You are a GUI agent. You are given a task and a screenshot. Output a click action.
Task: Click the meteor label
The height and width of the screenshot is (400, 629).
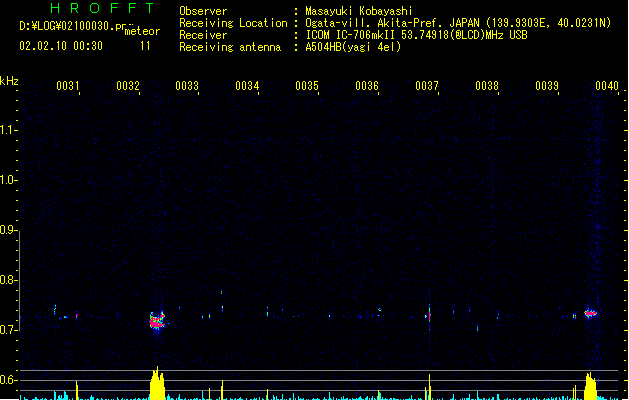(x=142, y=31)
